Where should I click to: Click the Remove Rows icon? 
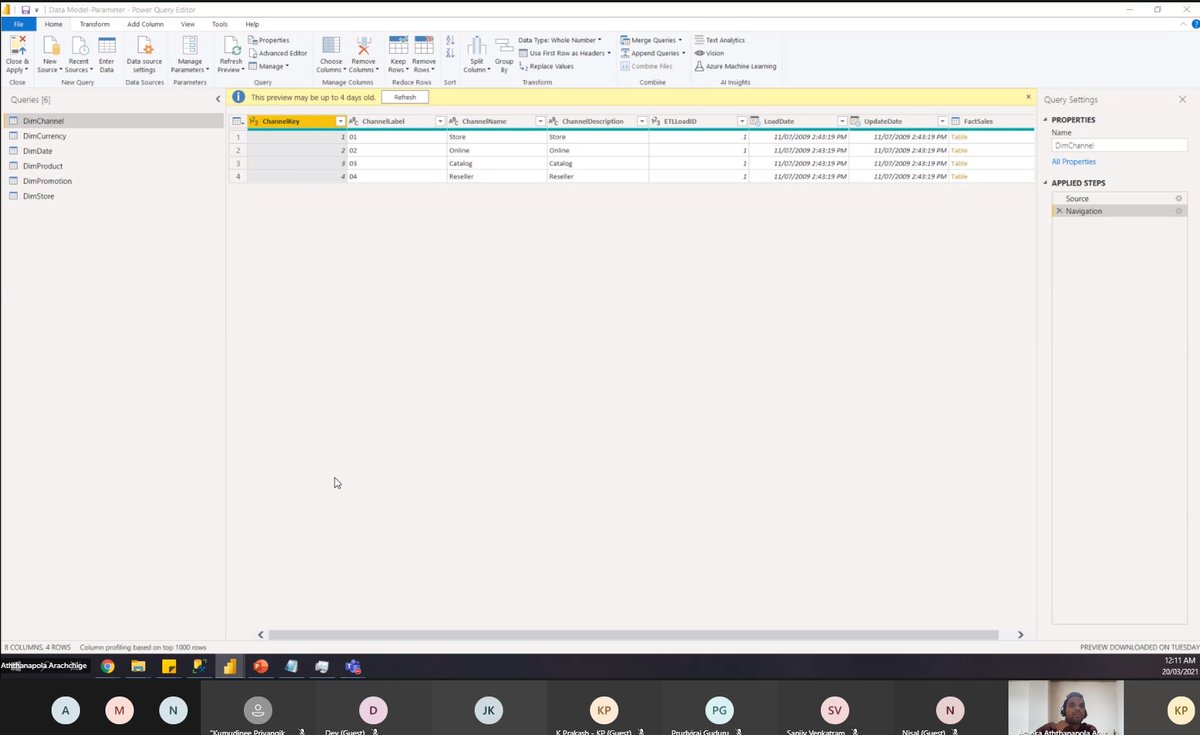[x=424, y=45]
